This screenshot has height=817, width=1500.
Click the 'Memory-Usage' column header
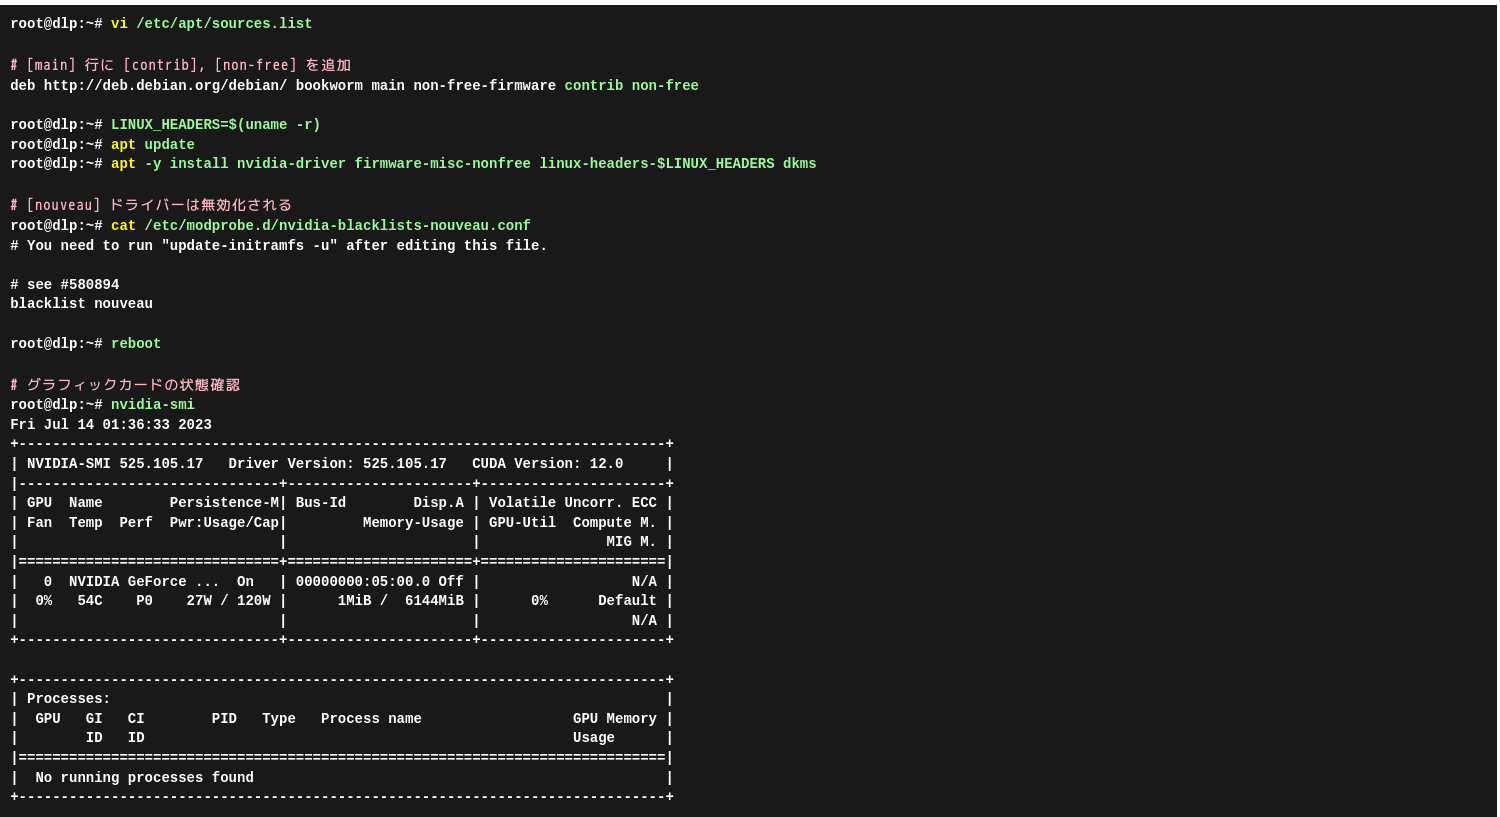tap(413, 523)
